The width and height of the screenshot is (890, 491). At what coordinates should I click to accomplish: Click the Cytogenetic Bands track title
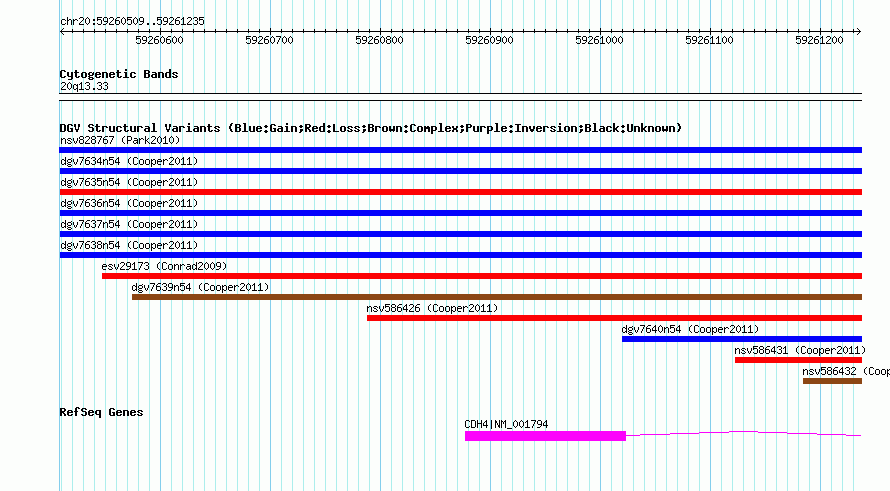pos(119,74)
